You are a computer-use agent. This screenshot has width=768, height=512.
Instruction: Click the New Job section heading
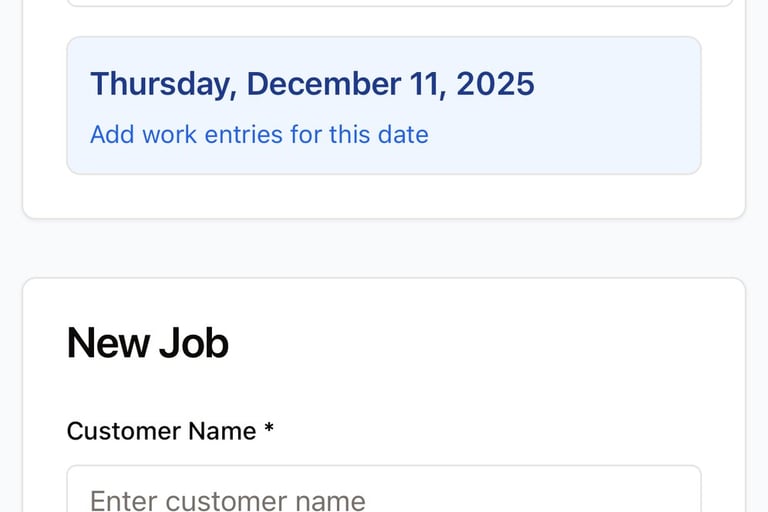pyautogui.click(x=147, y=343)
